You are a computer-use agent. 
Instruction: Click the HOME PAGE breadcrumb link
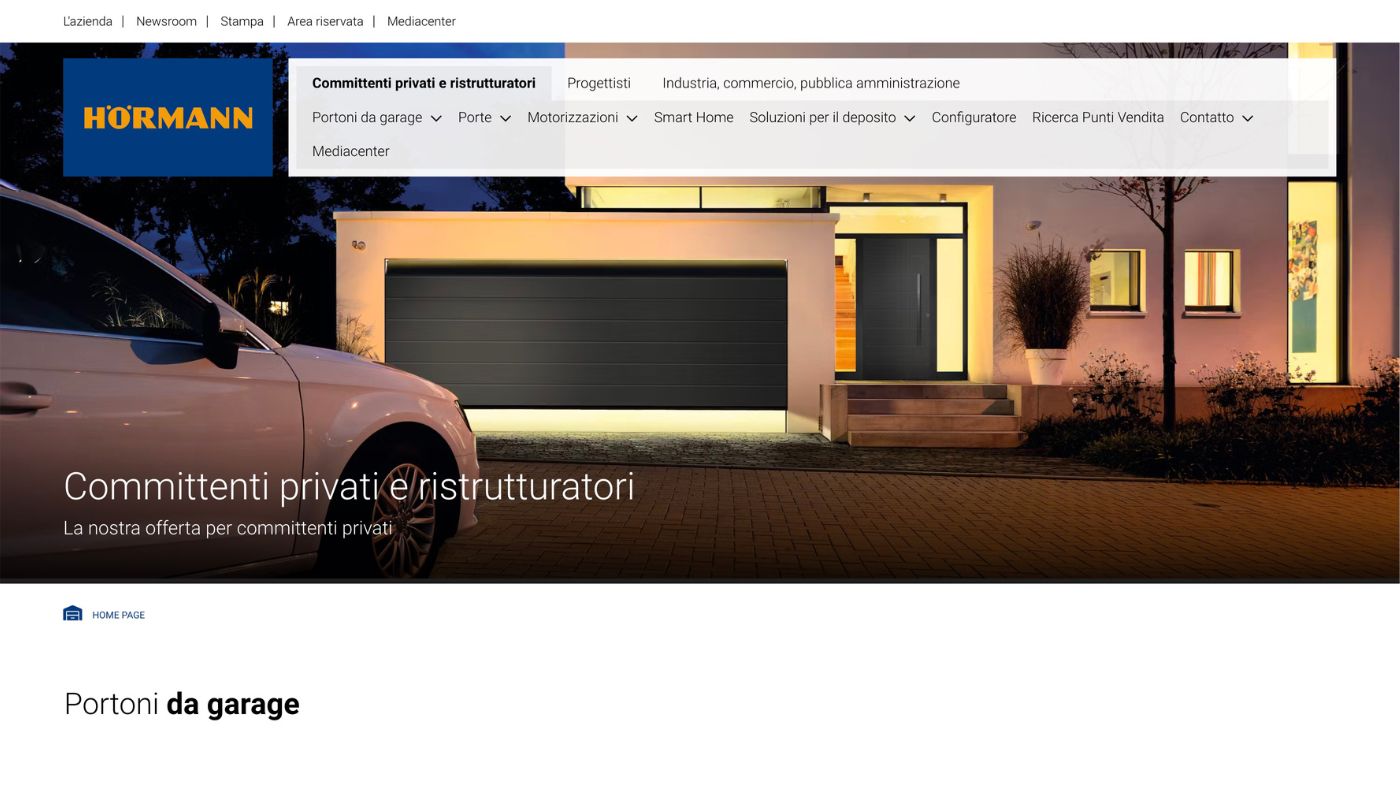[x=118, y=615]
